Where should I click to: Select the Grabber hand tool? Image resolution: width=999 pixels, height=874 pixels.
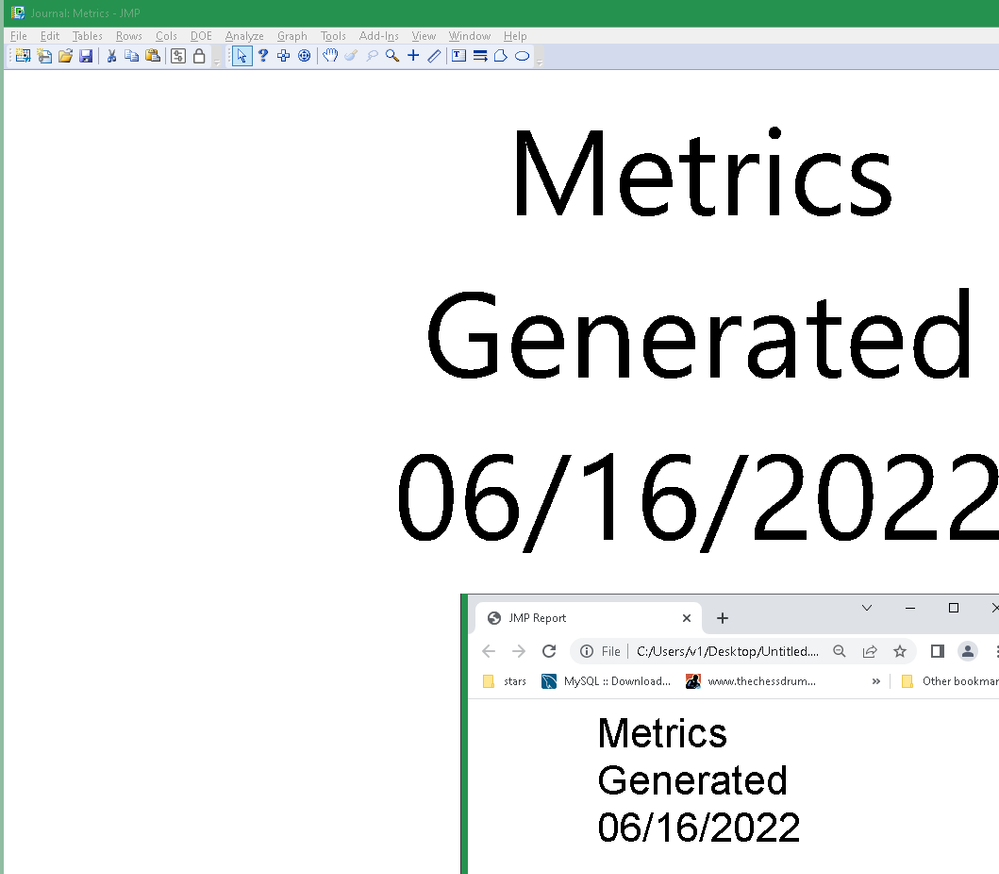[x=329, y=56]
